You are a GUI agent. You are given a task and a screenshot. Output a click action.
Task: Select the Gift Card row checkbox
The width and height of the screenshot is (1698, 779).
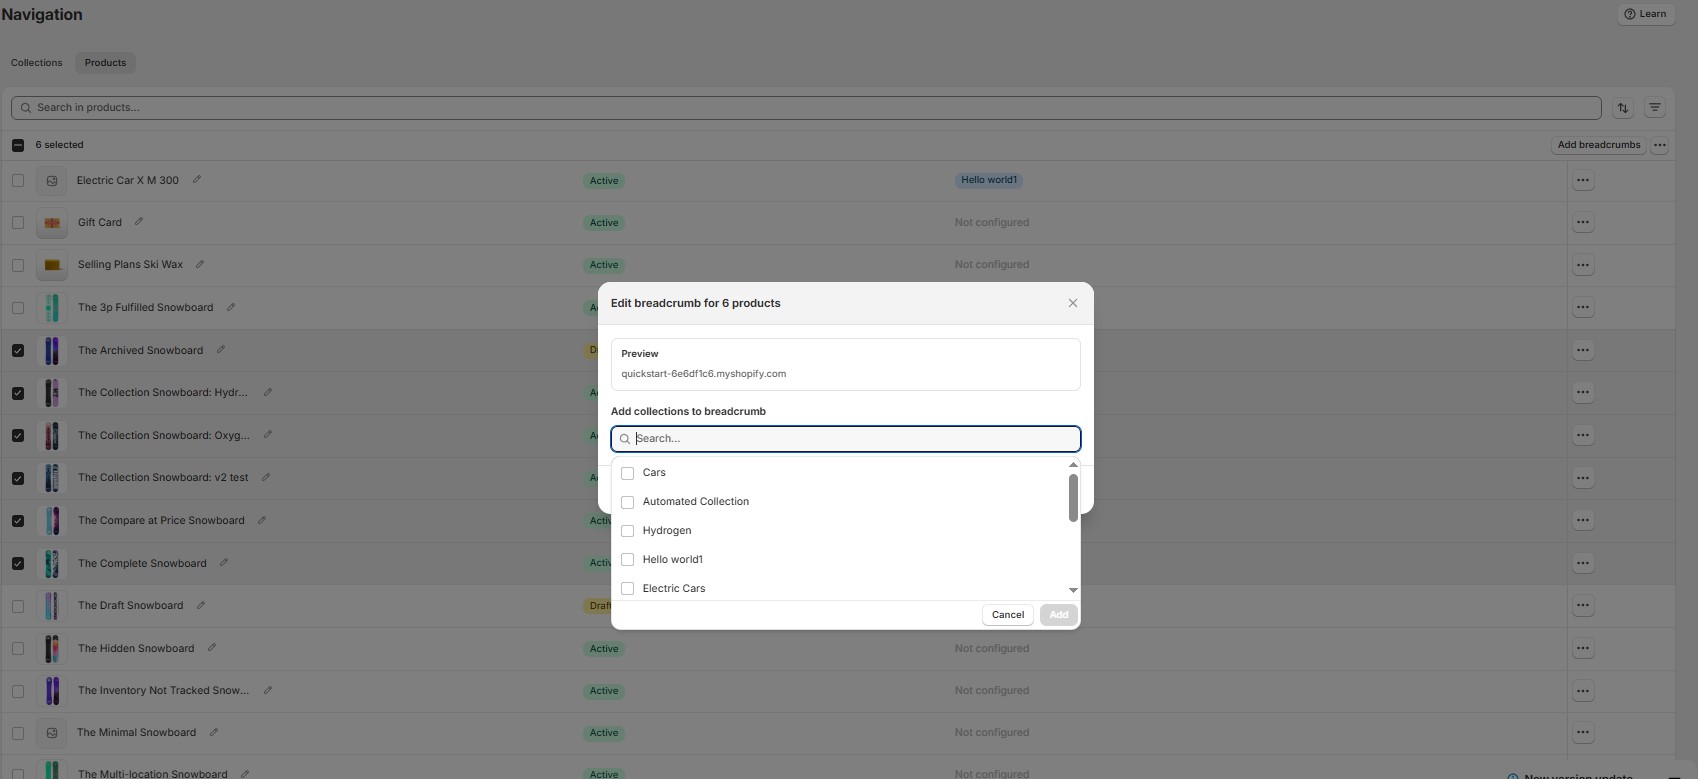click(x=18, y=222)
